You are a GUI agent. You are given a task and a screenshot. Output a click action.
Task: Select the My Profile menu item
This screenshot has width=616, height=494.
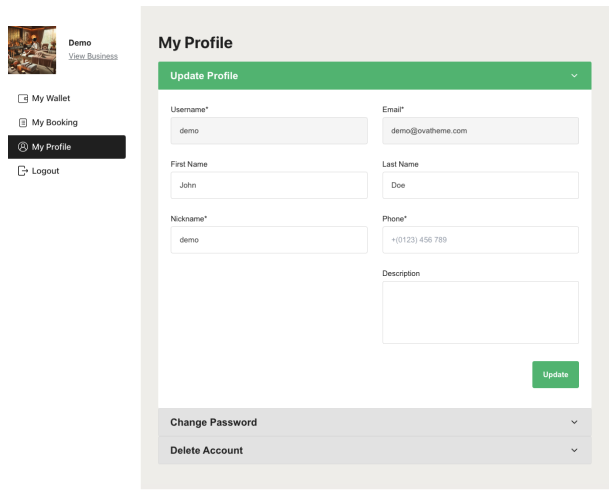67,147
